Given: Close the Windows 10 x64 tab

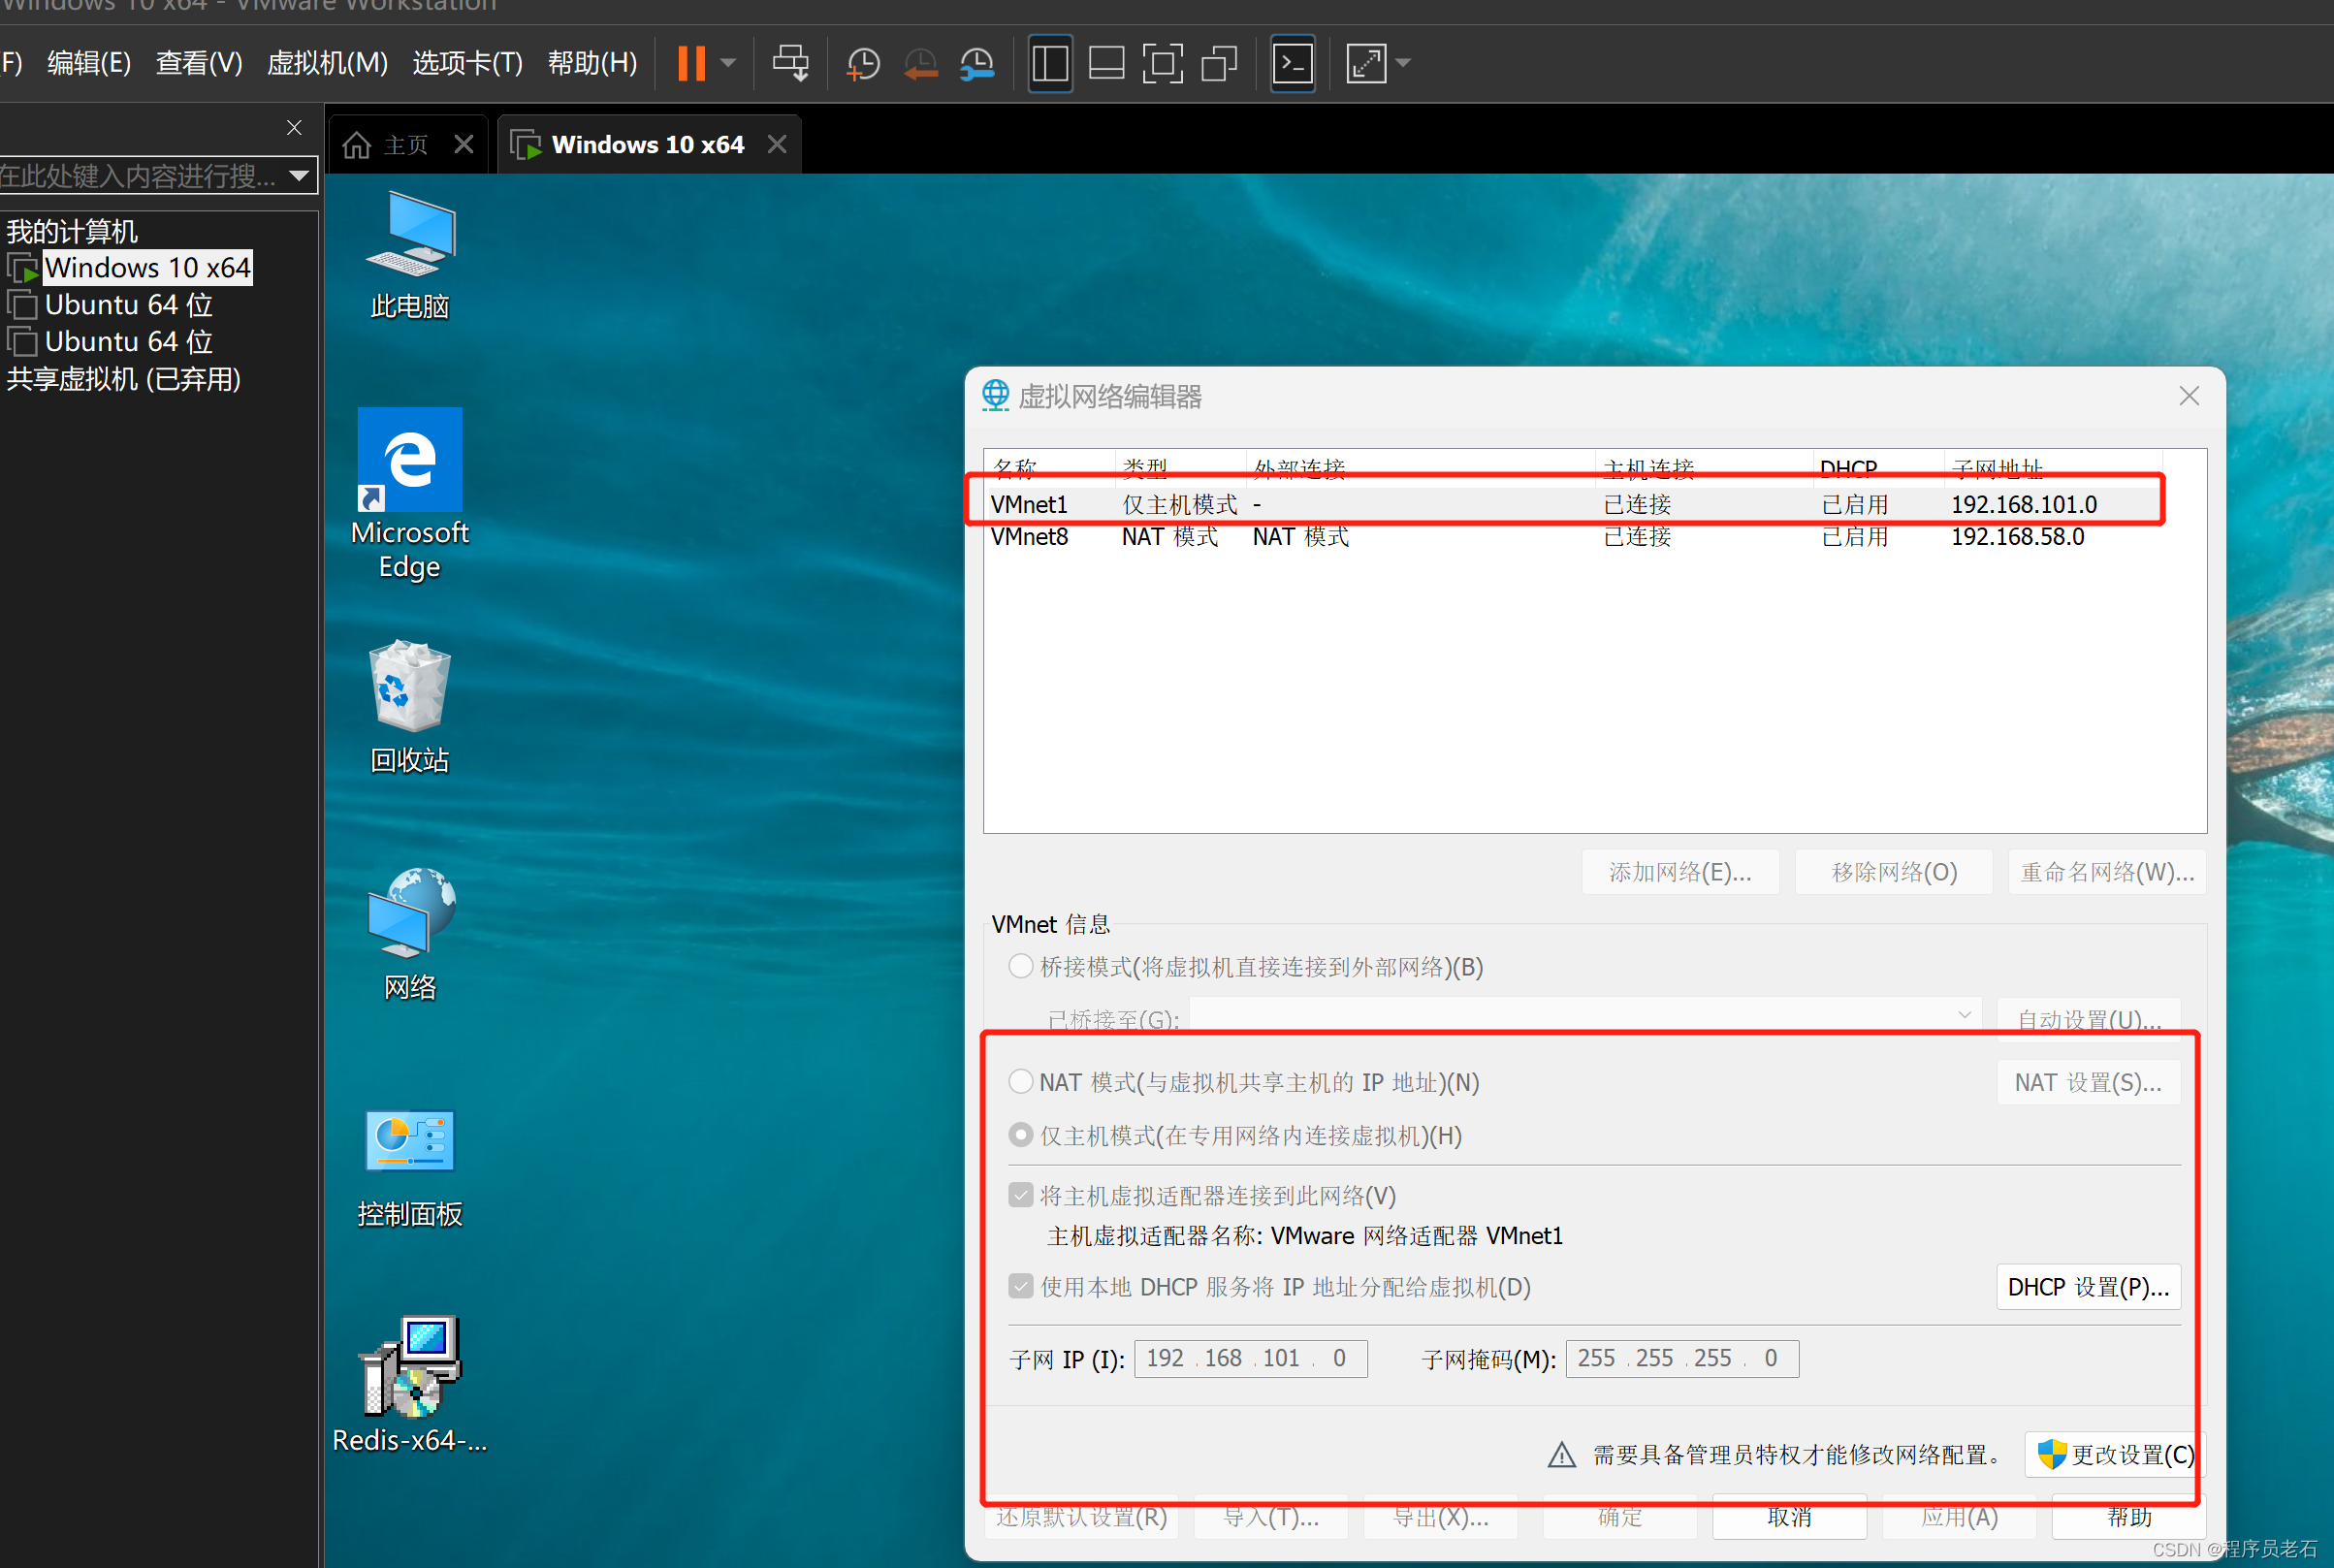Looking at the screenshot, I should coord(777,145).
